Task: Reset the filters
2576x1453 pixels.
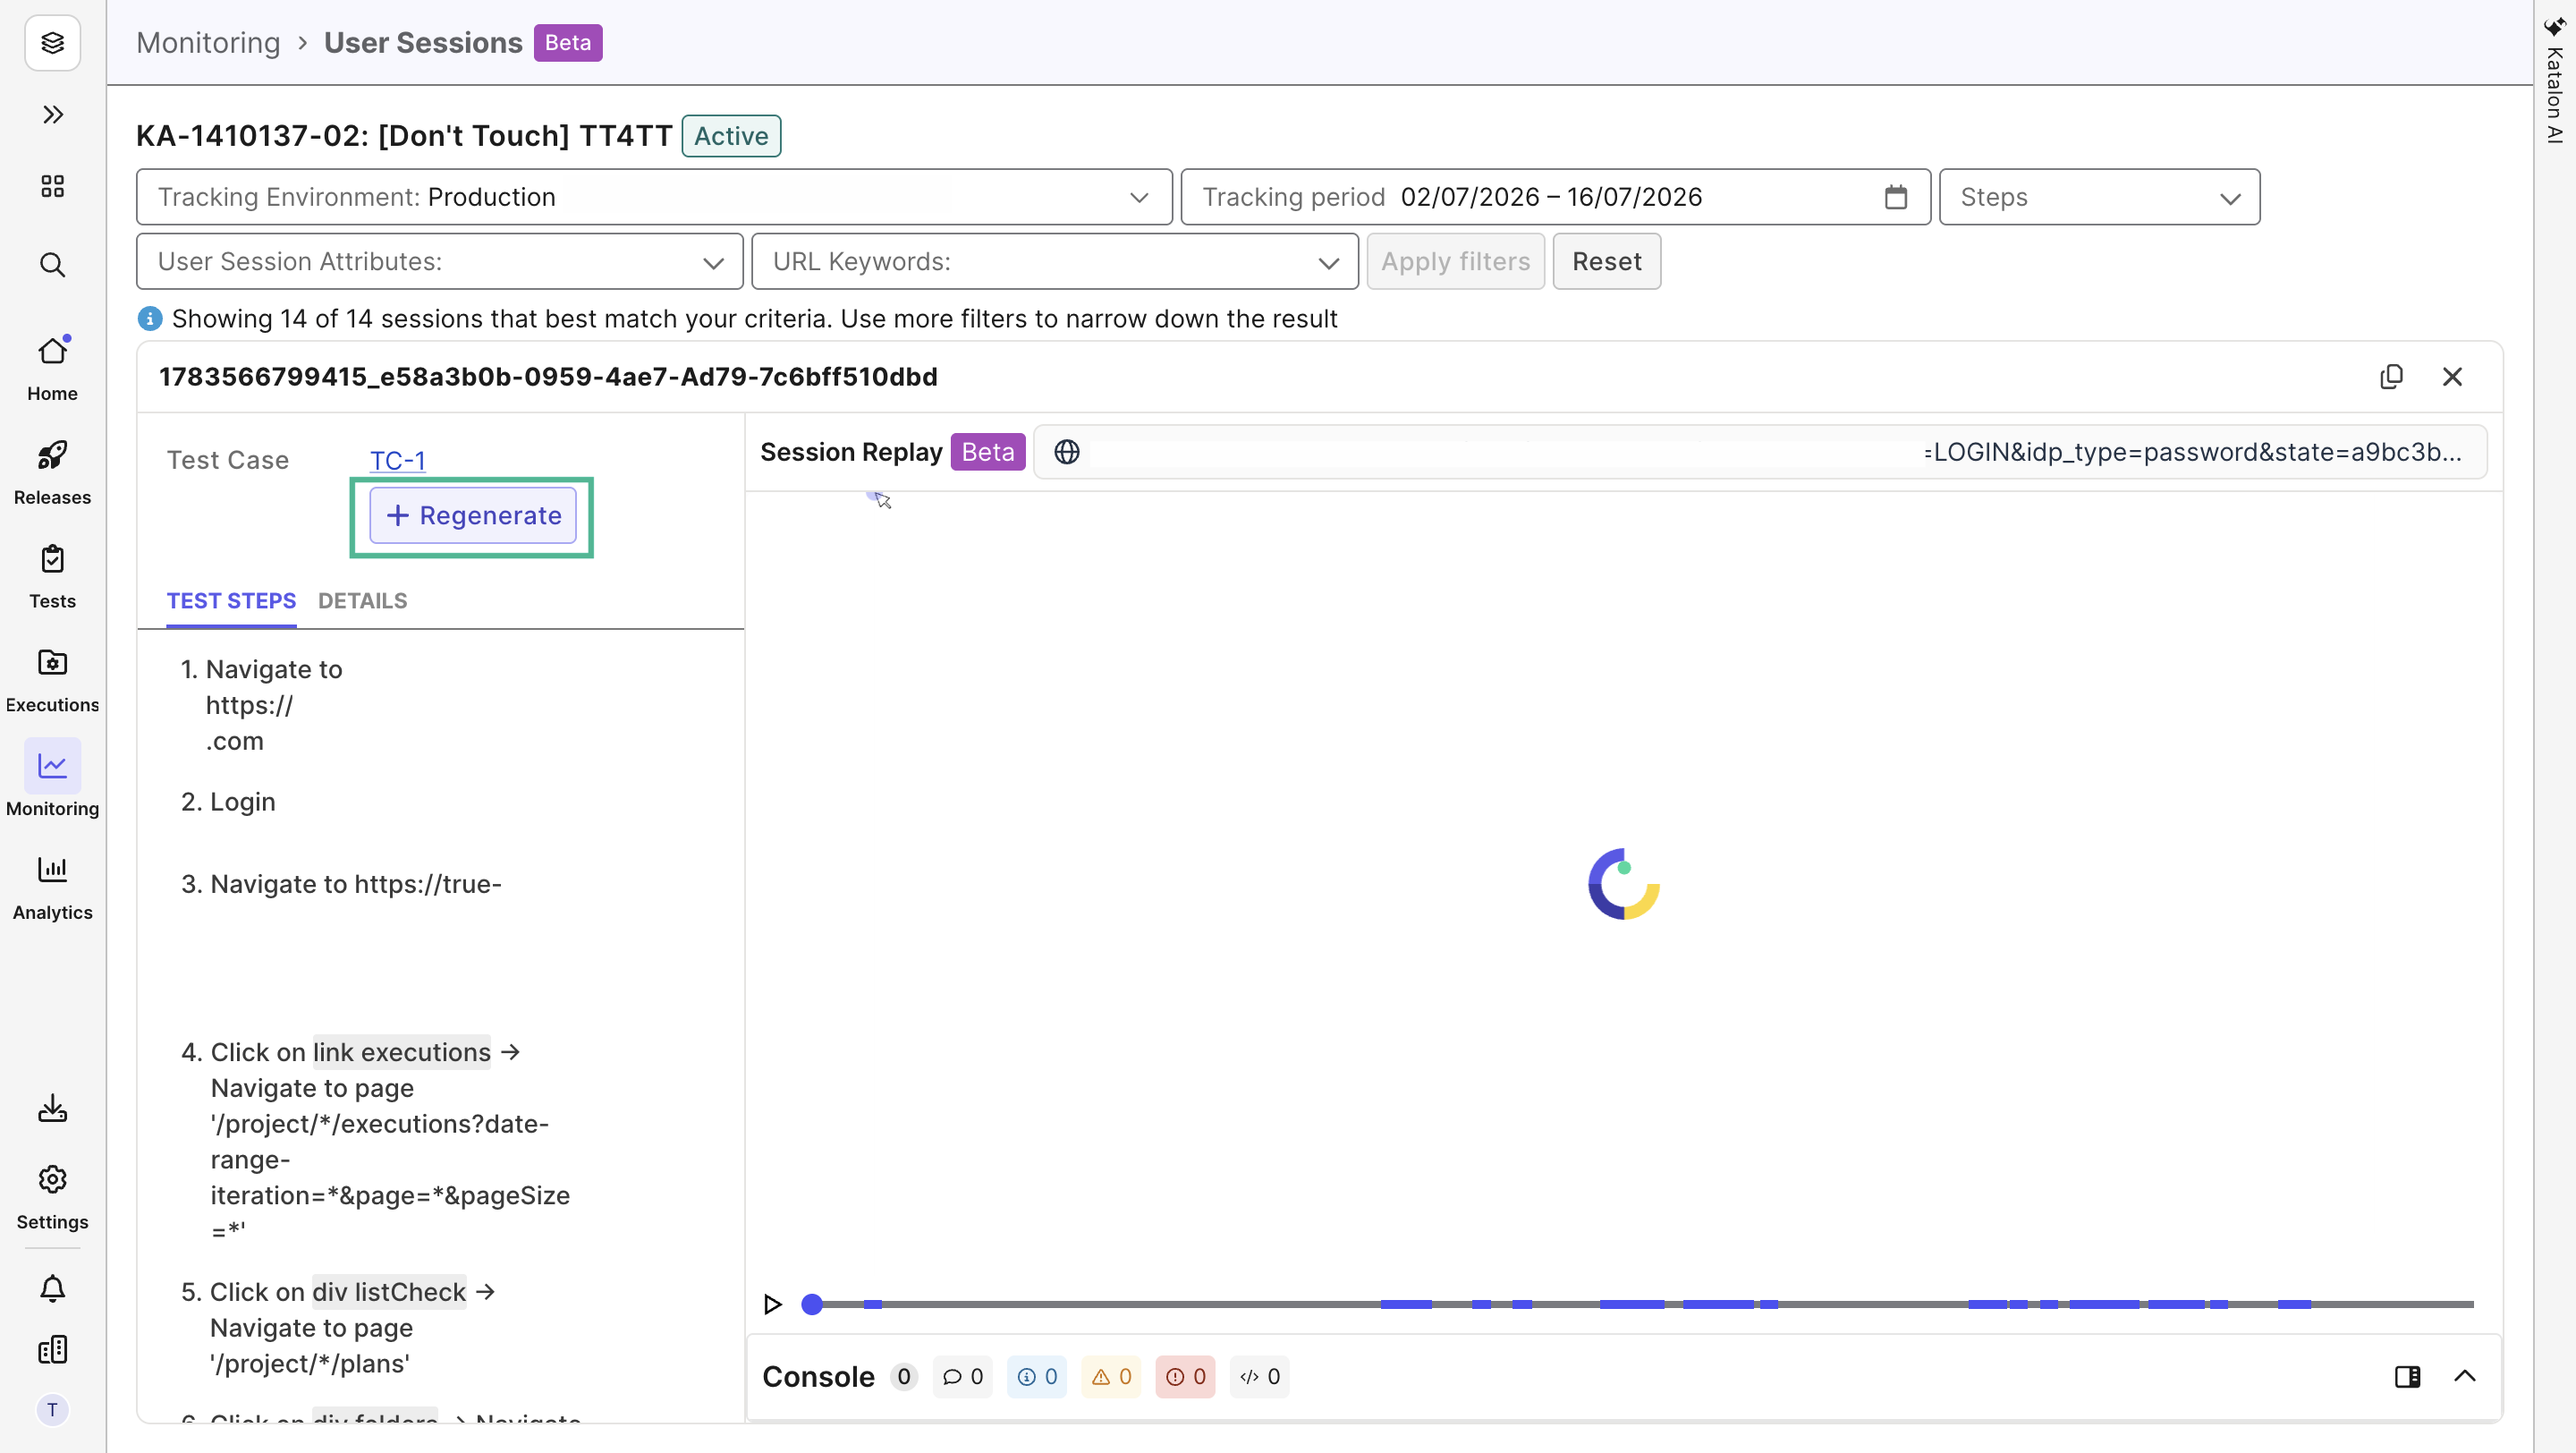Action: pos(1606,261)
